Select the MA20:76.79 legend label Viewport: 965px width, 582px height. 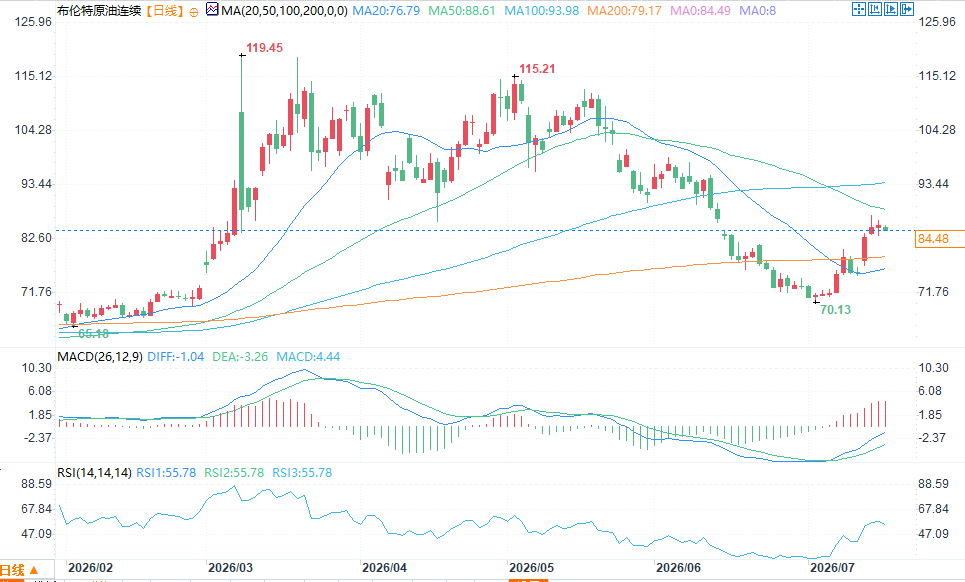point(386,10)
